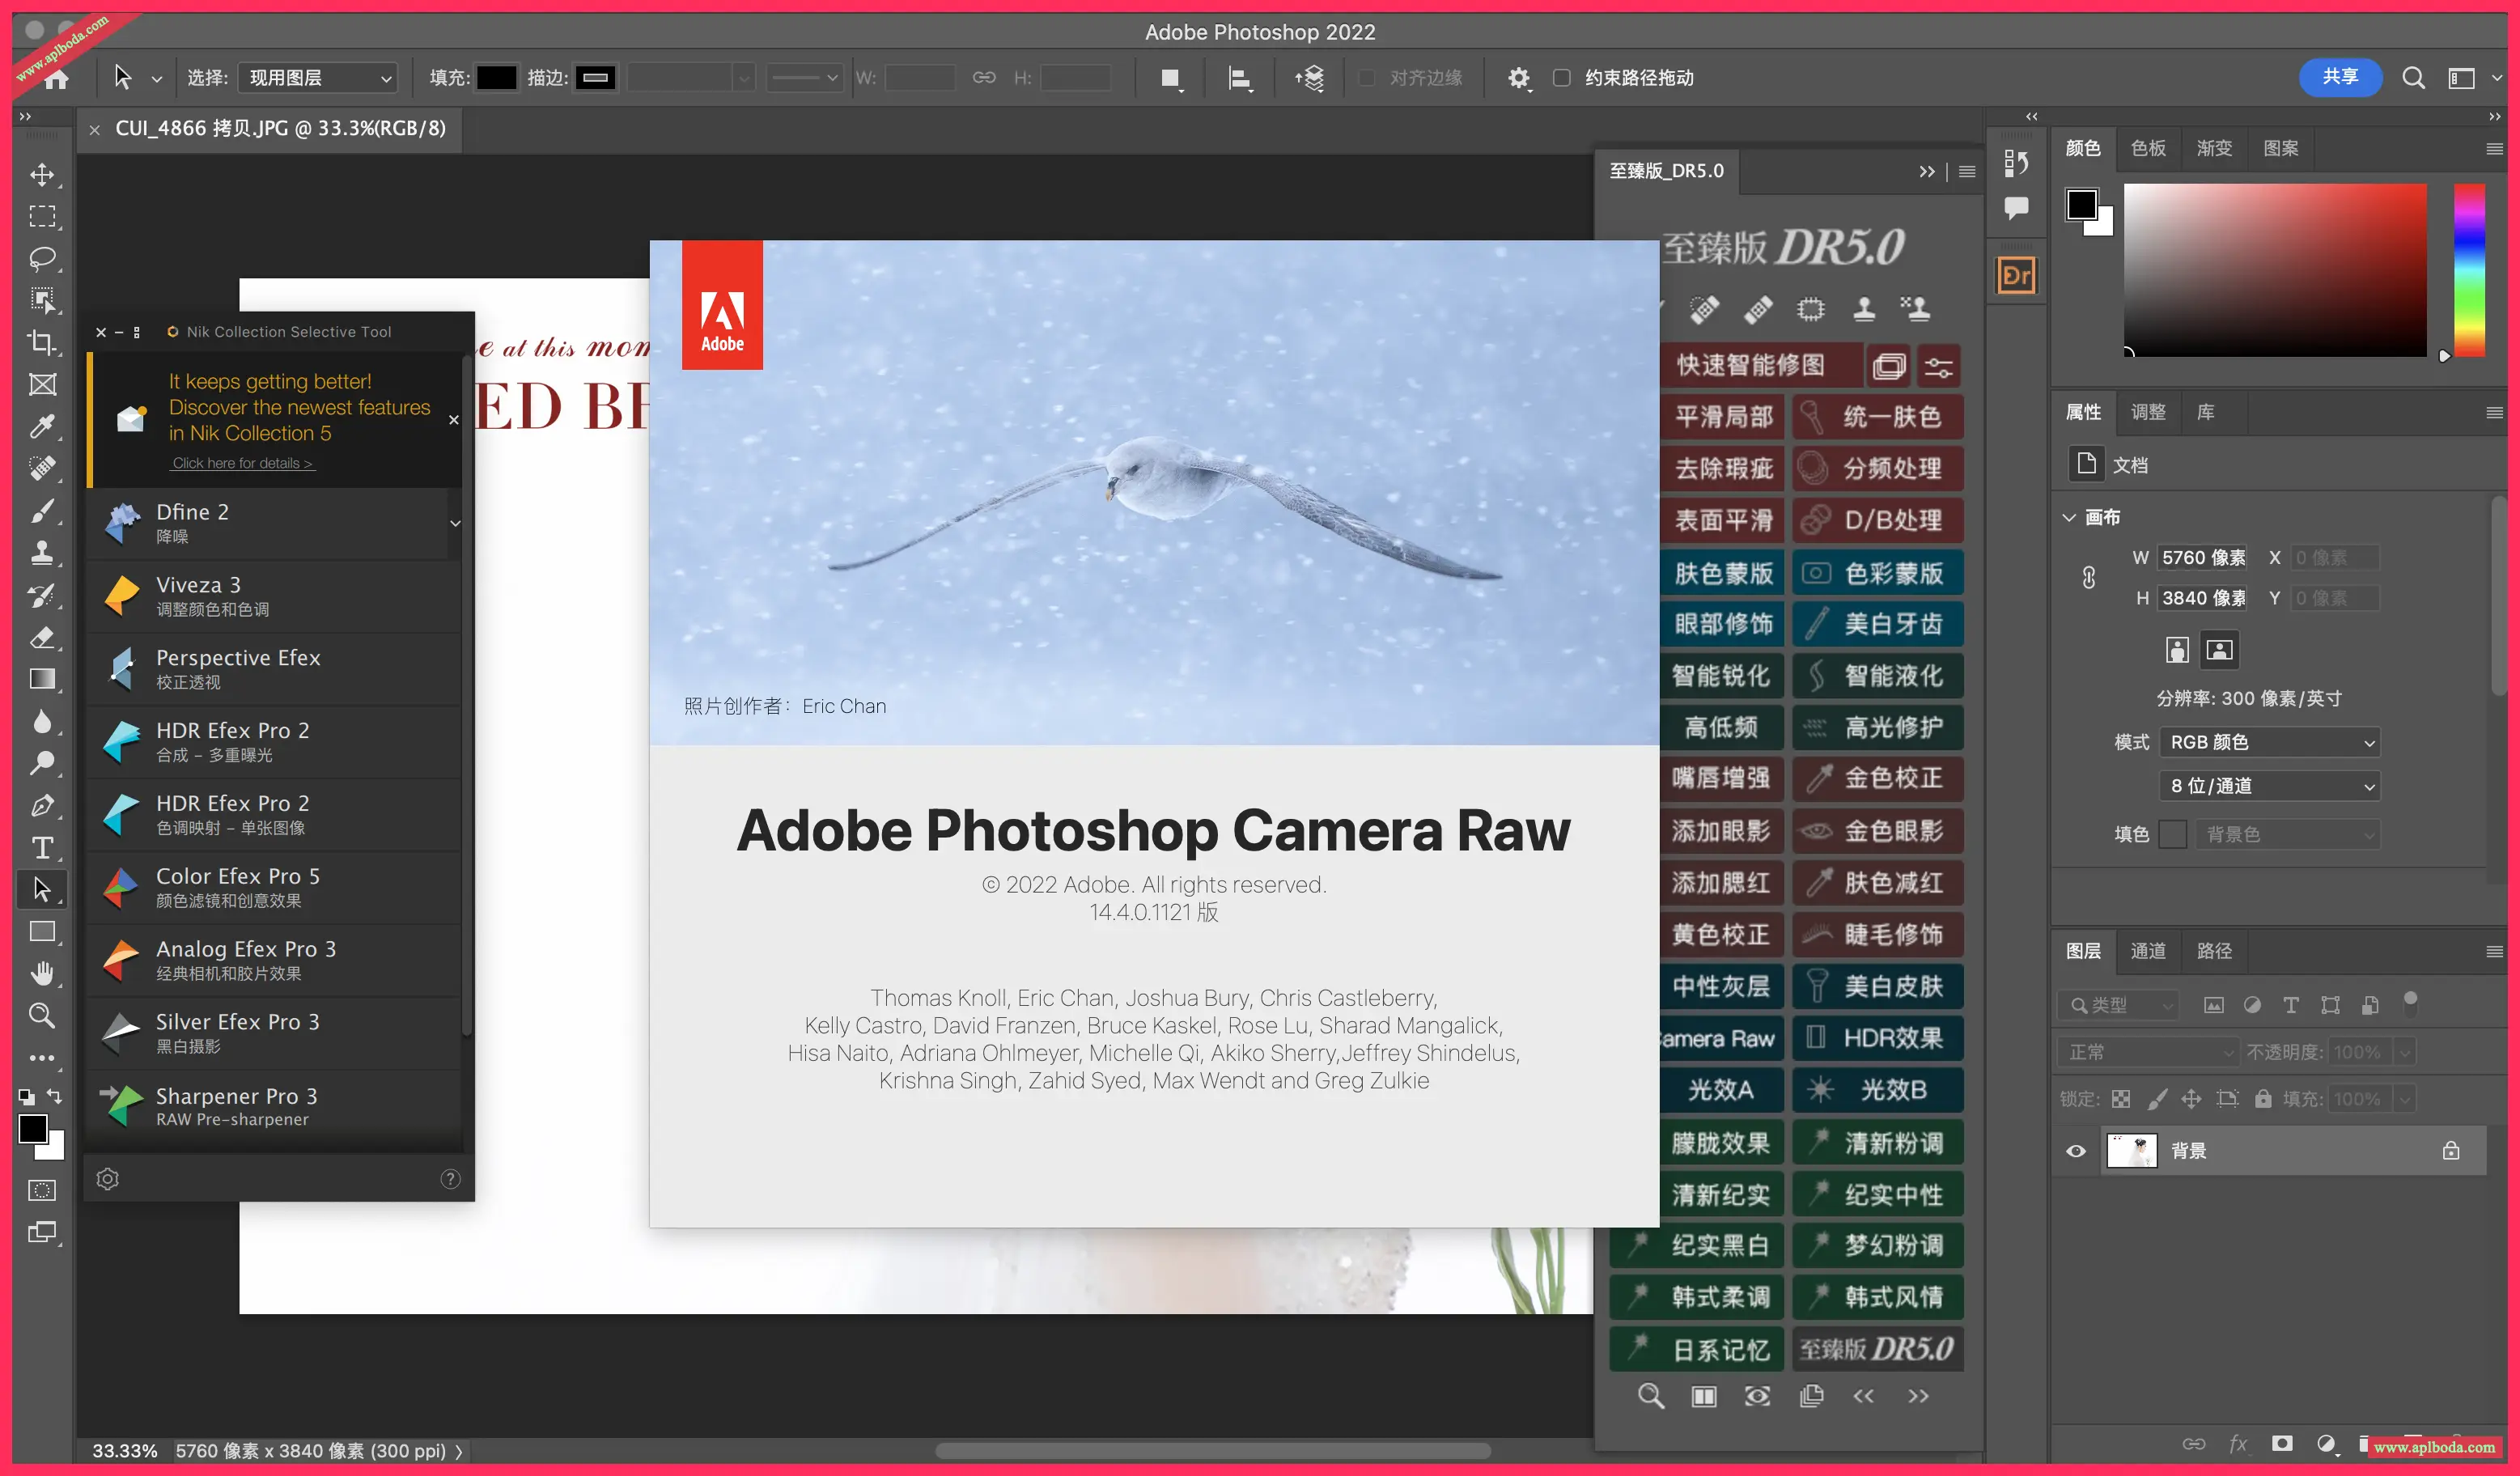Launch Viveza 3 from Nik panel

(274, 596)
